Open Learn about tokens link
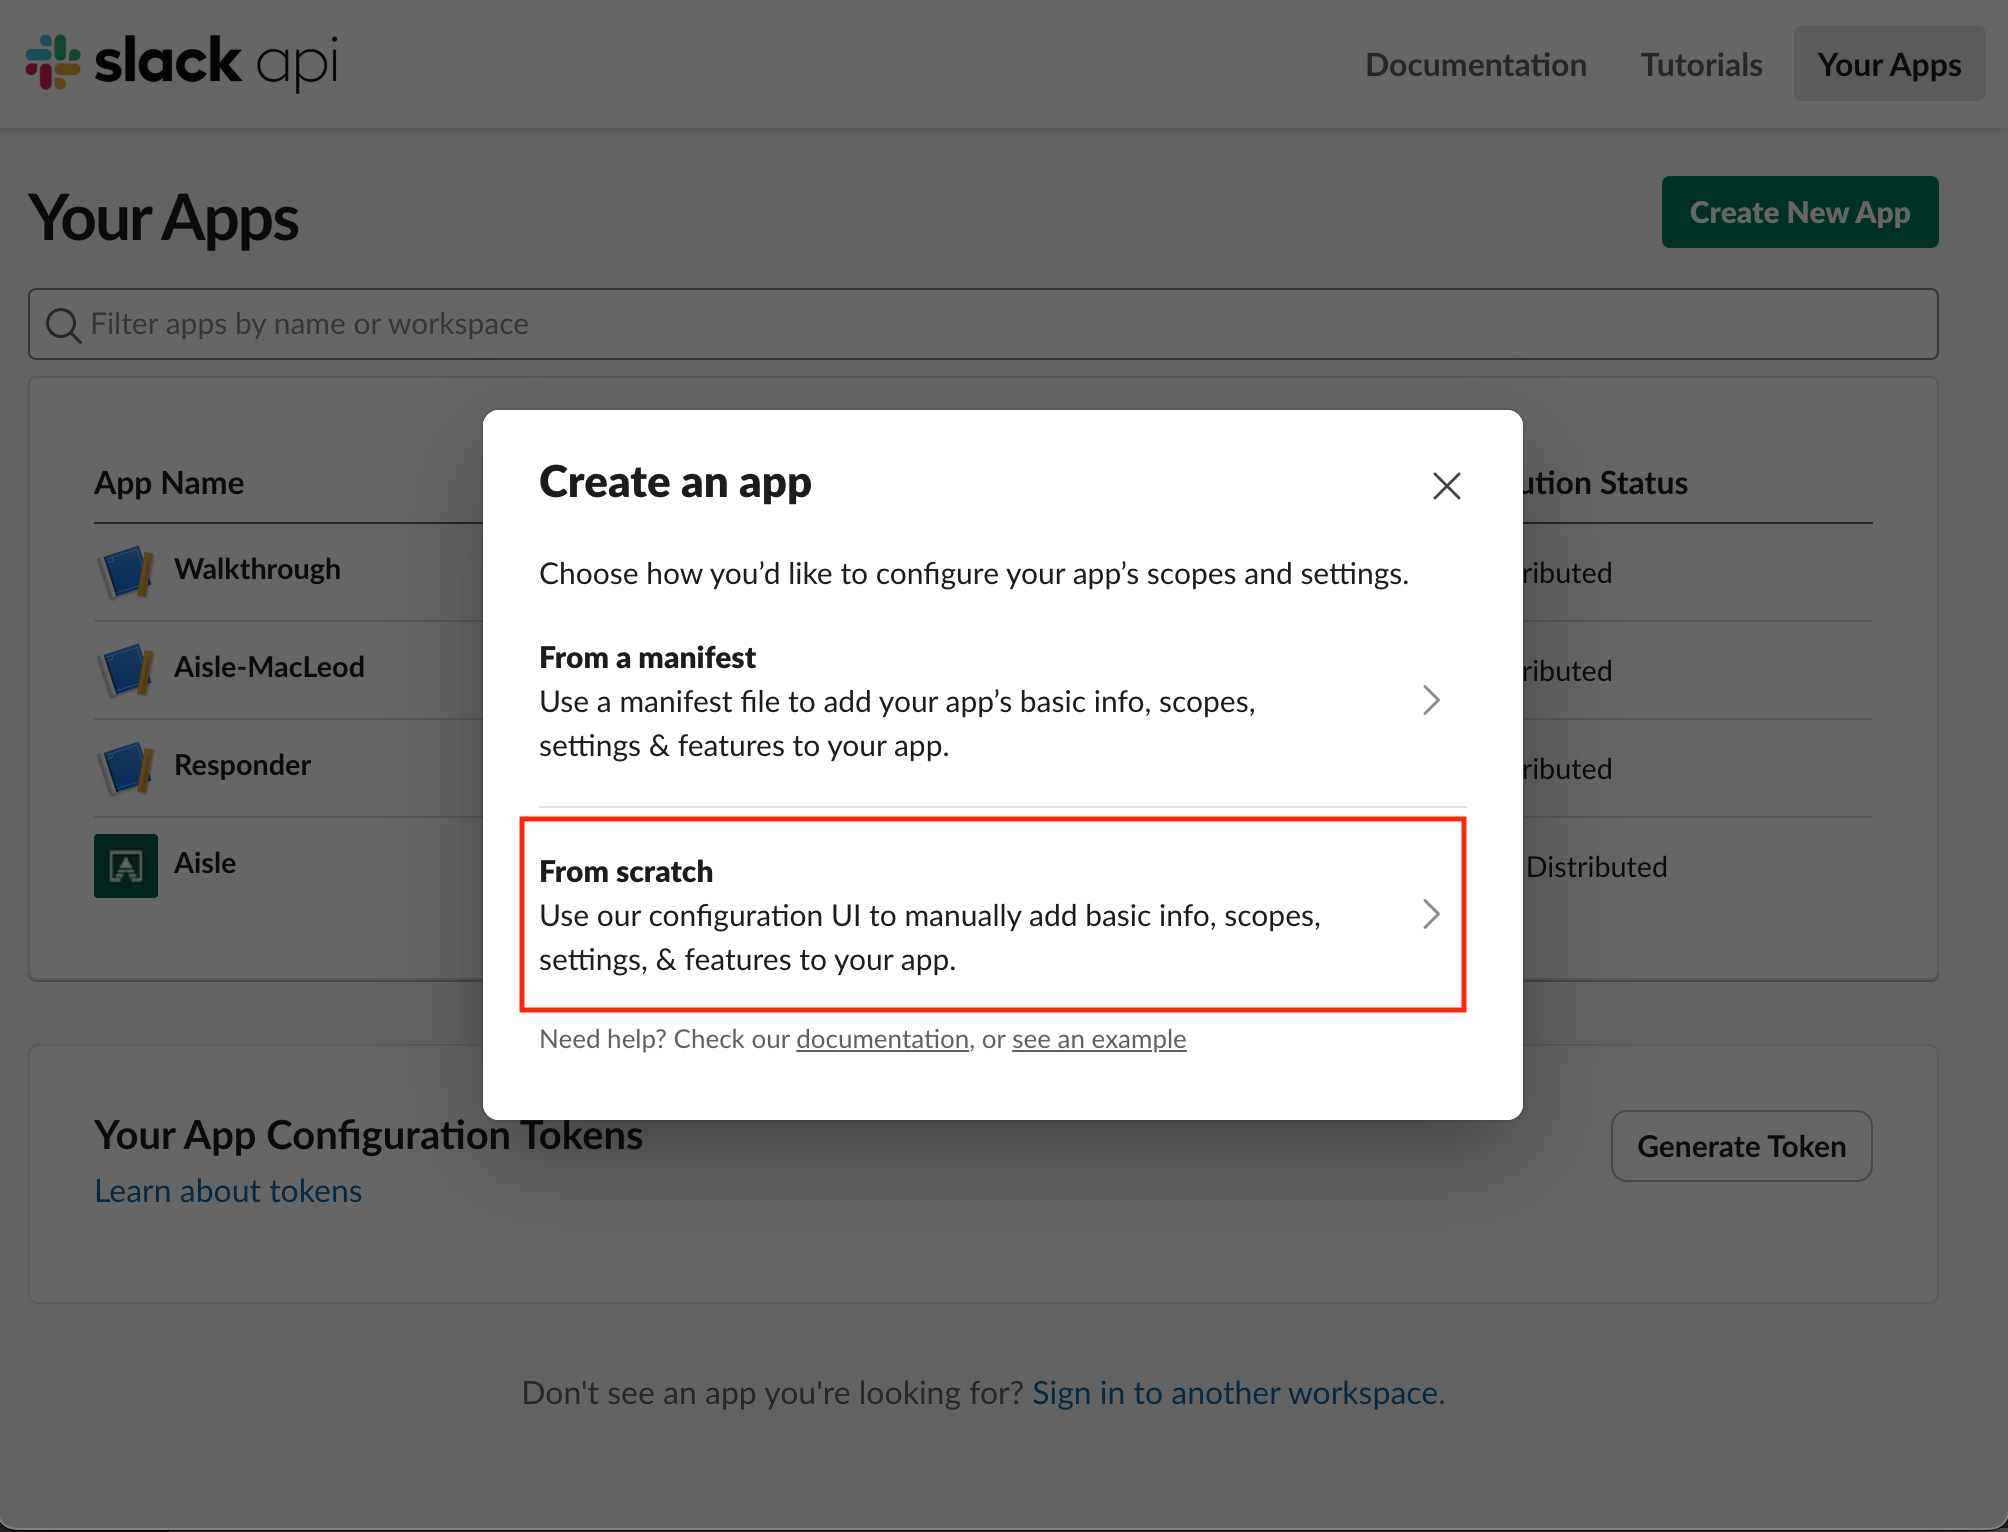The image size is (2008, 1532). pyautogui.click(x=228, y=1191)
